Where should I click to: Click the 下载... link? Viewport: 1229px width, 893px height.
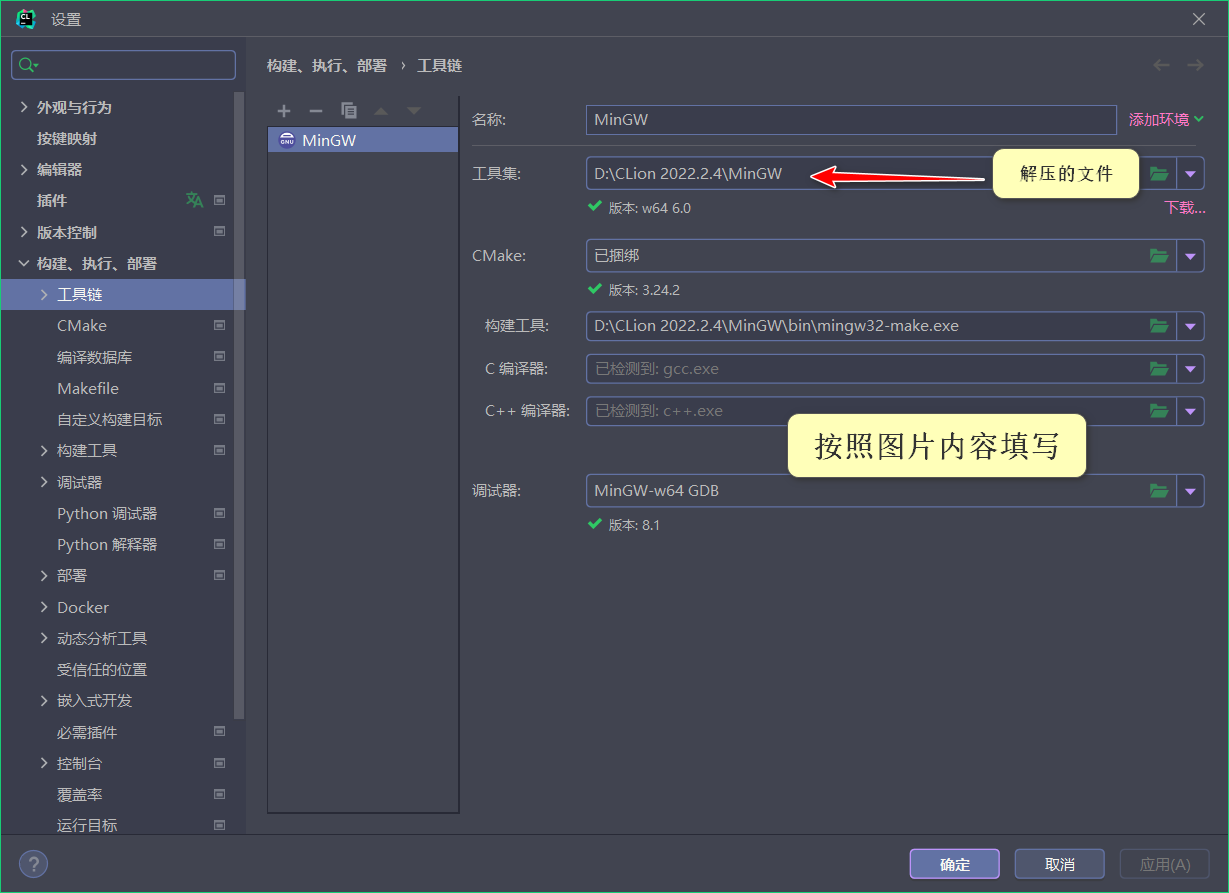click(x=1184, y=208)
